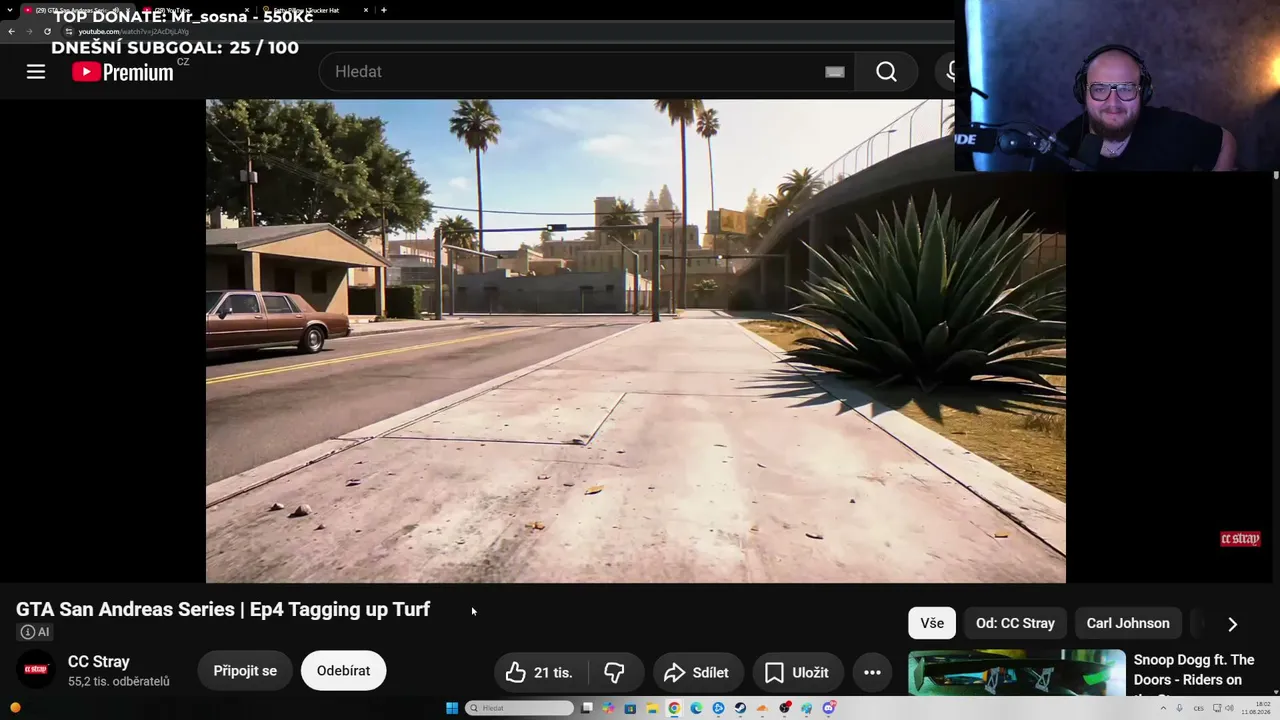This screenshot has height=720, width=1280.
Task: Click the AI info badge under title
Action: coord(34,632)
